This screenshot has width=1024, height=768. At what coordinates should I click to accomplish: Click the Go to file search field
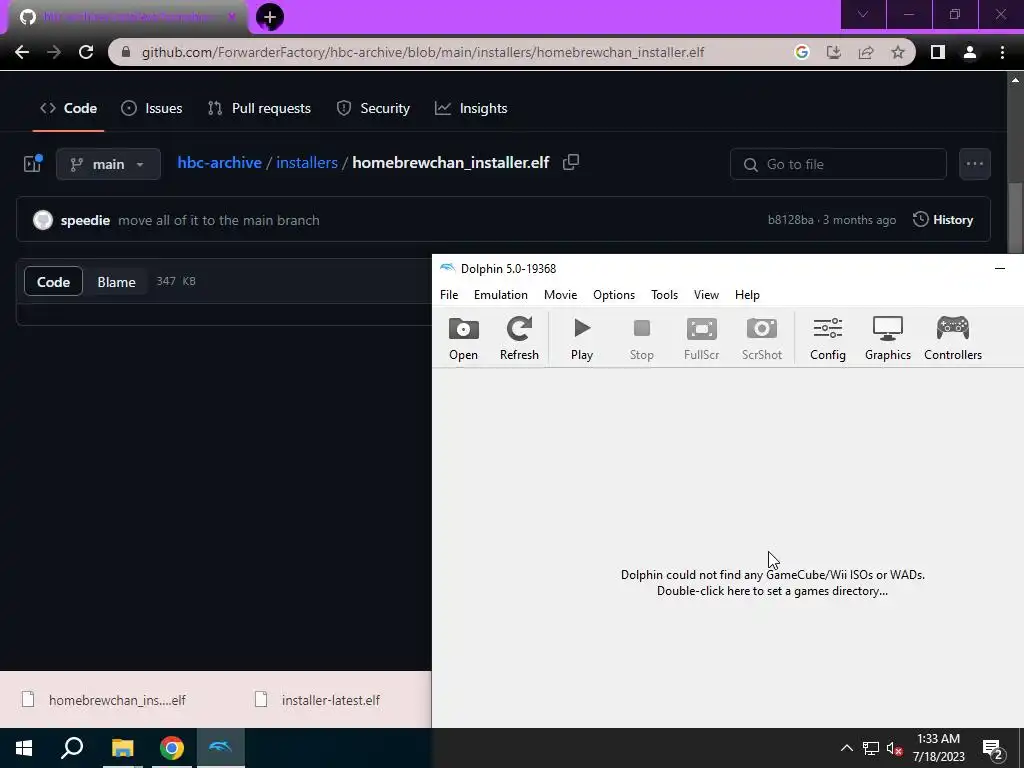pos(839,164)
